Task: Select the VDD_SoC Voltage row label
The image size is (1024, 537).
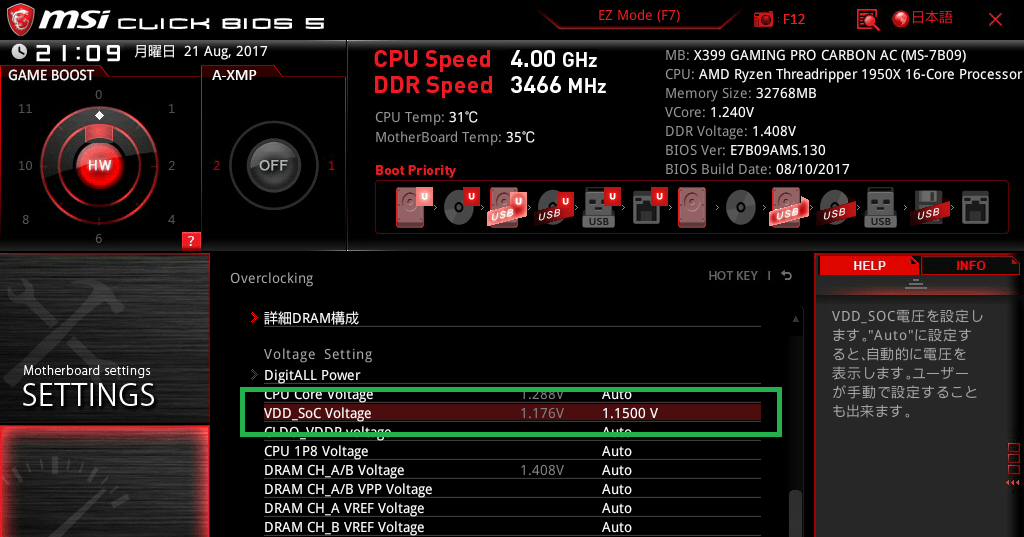Action: pyautogui.click(x=317, y=413)
